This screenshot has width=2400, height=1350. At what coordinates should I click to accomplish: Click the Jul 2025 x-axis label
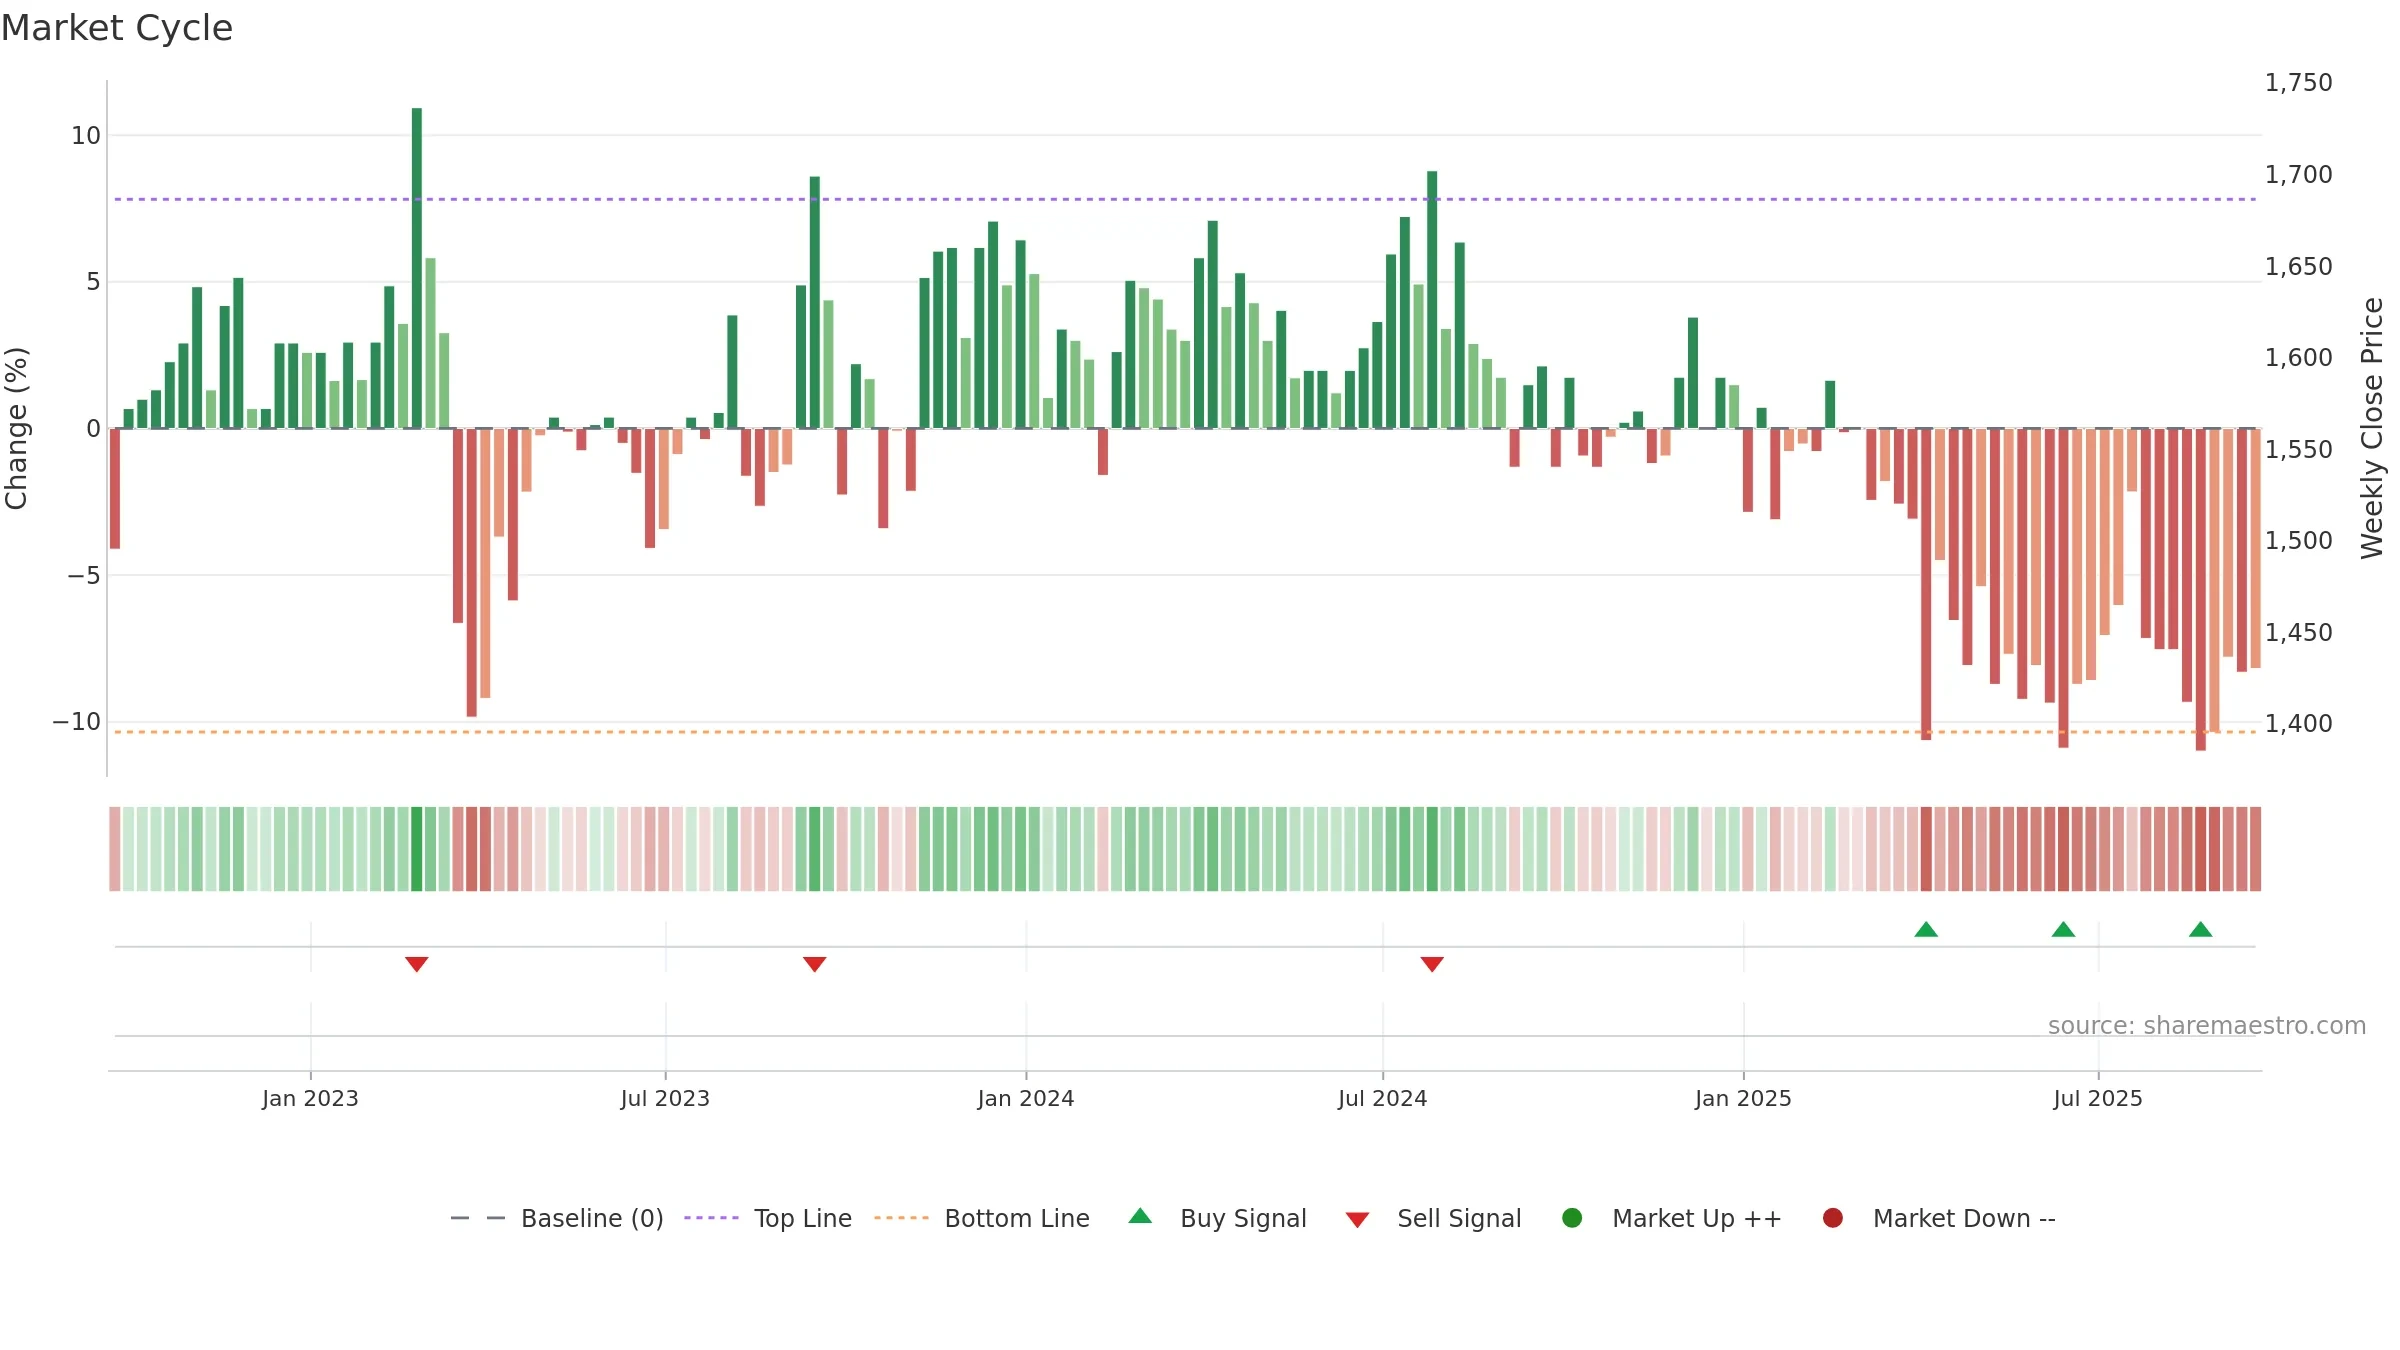click(2098, 1098)
